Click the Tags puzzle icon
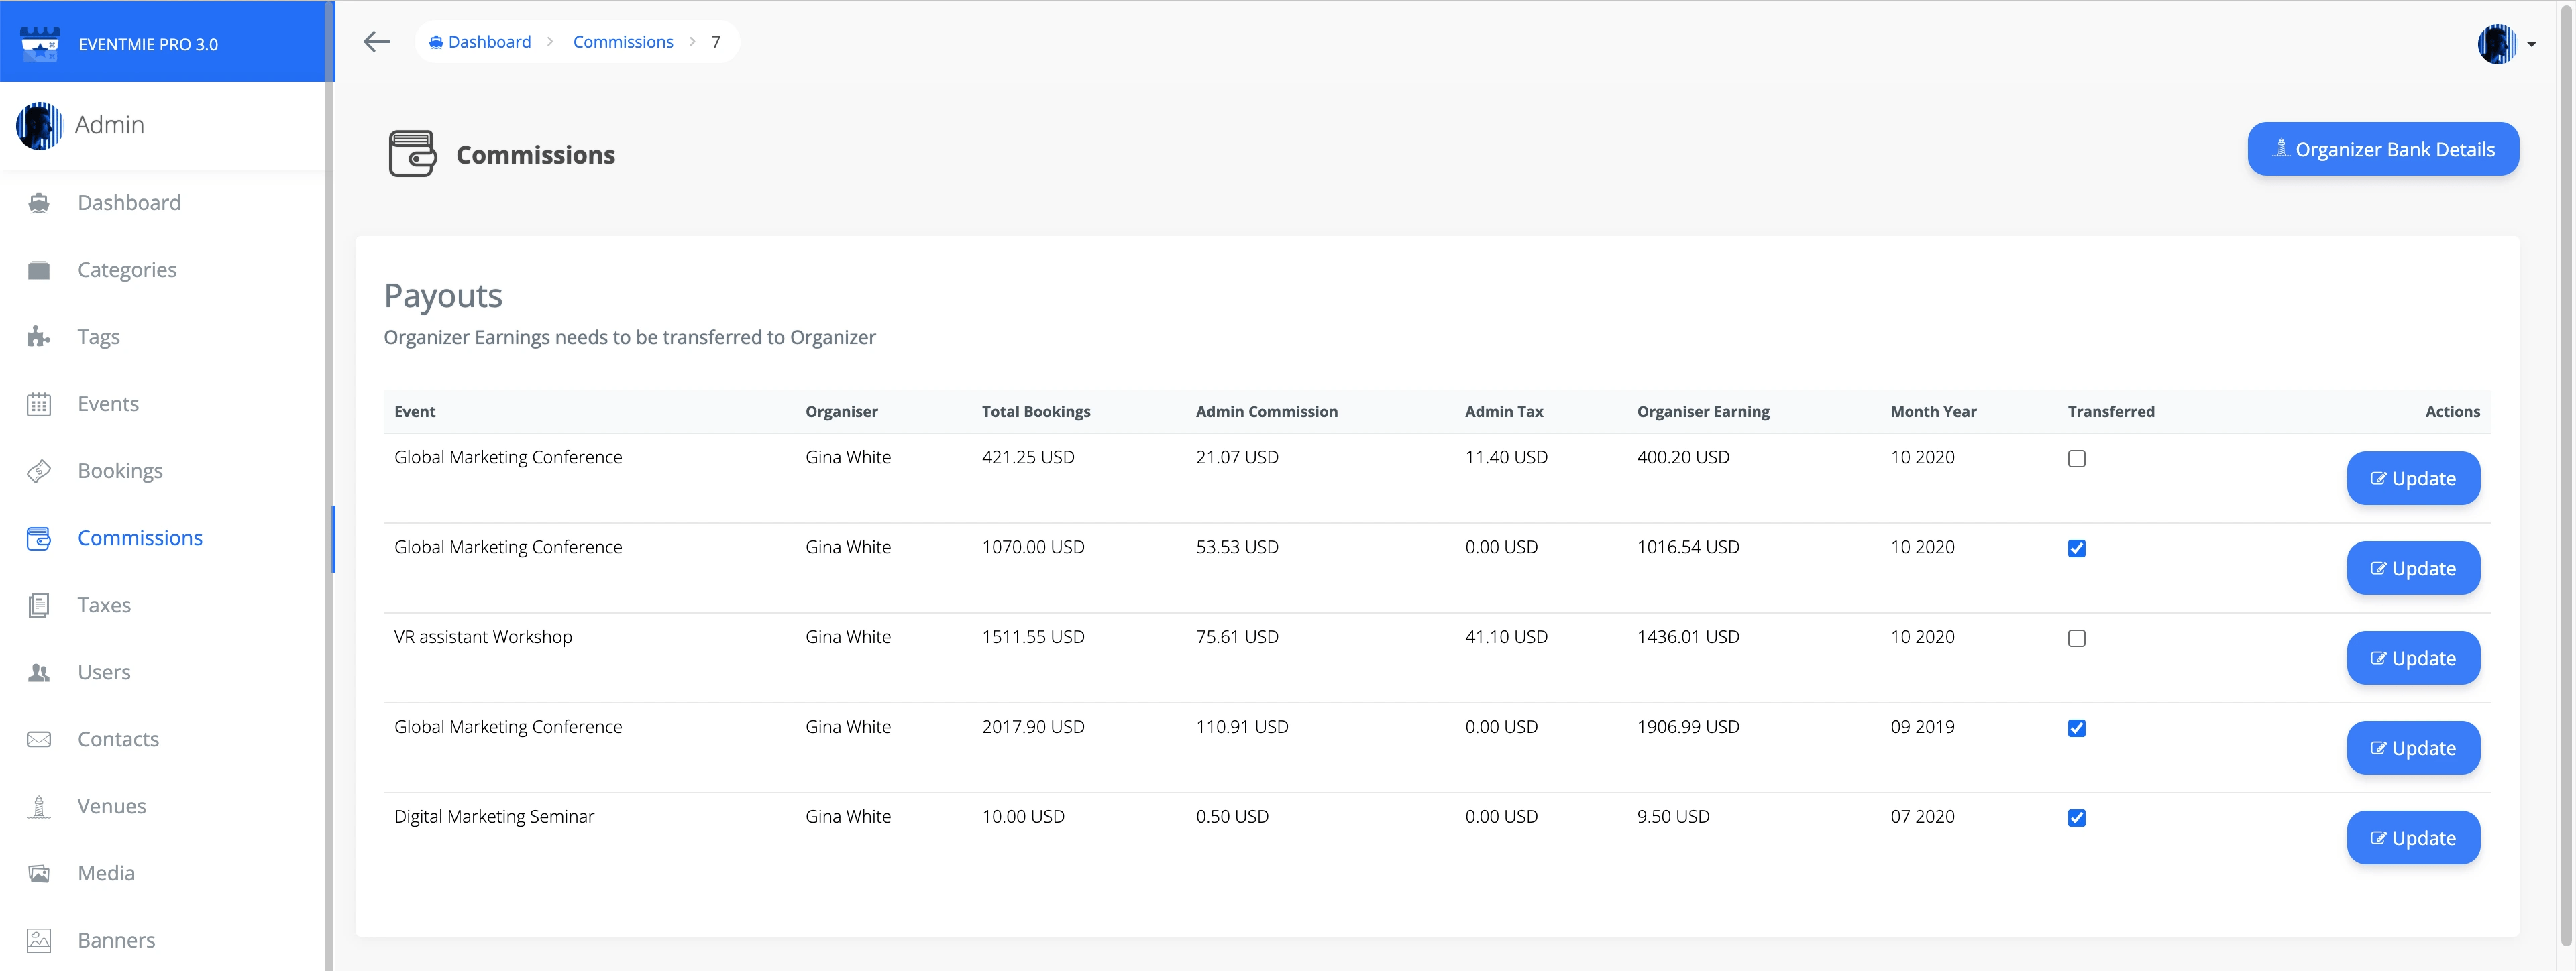 [x=39, y=337]
